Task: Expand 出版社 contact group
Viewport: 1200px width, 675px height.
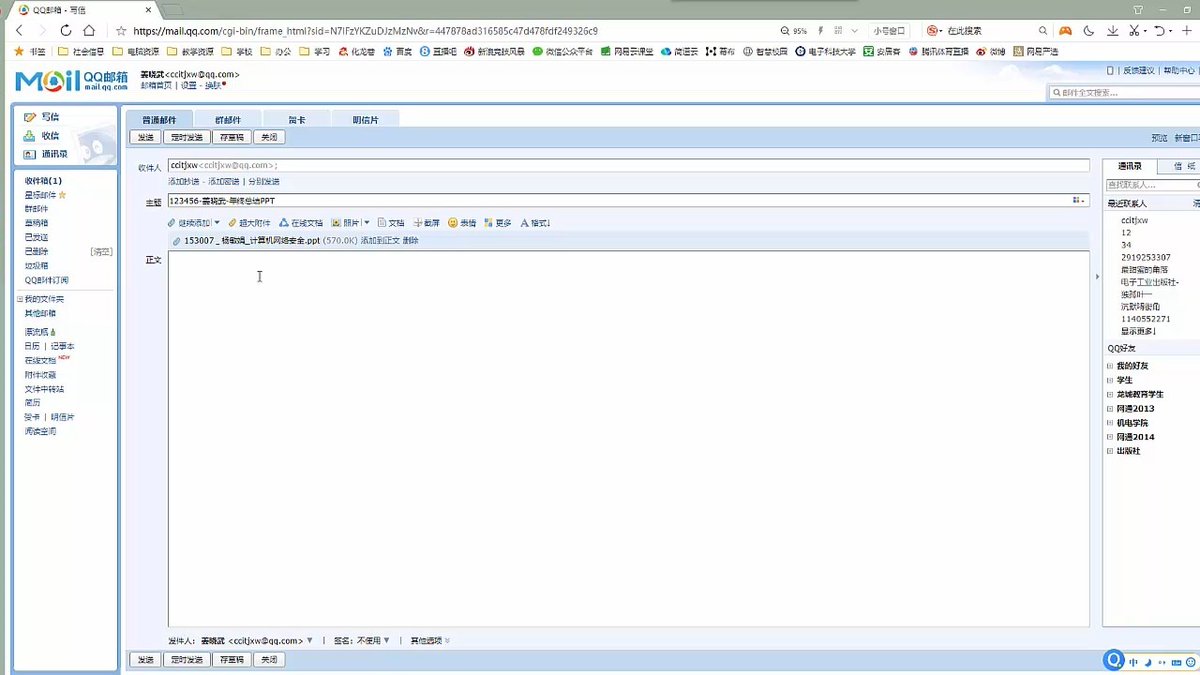Action: pos(1110,451)
